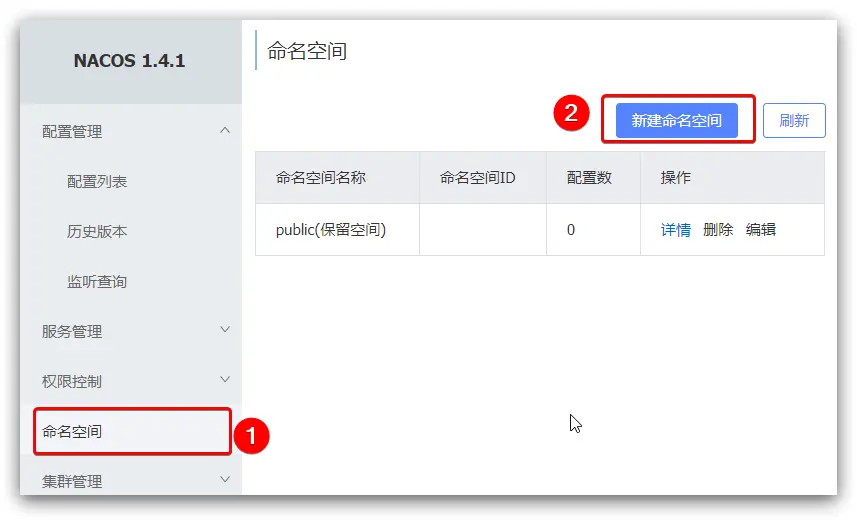Click the 集群管理 sidebar heading
The width and height of the screenshot is (857, 520).
[72, 481]
